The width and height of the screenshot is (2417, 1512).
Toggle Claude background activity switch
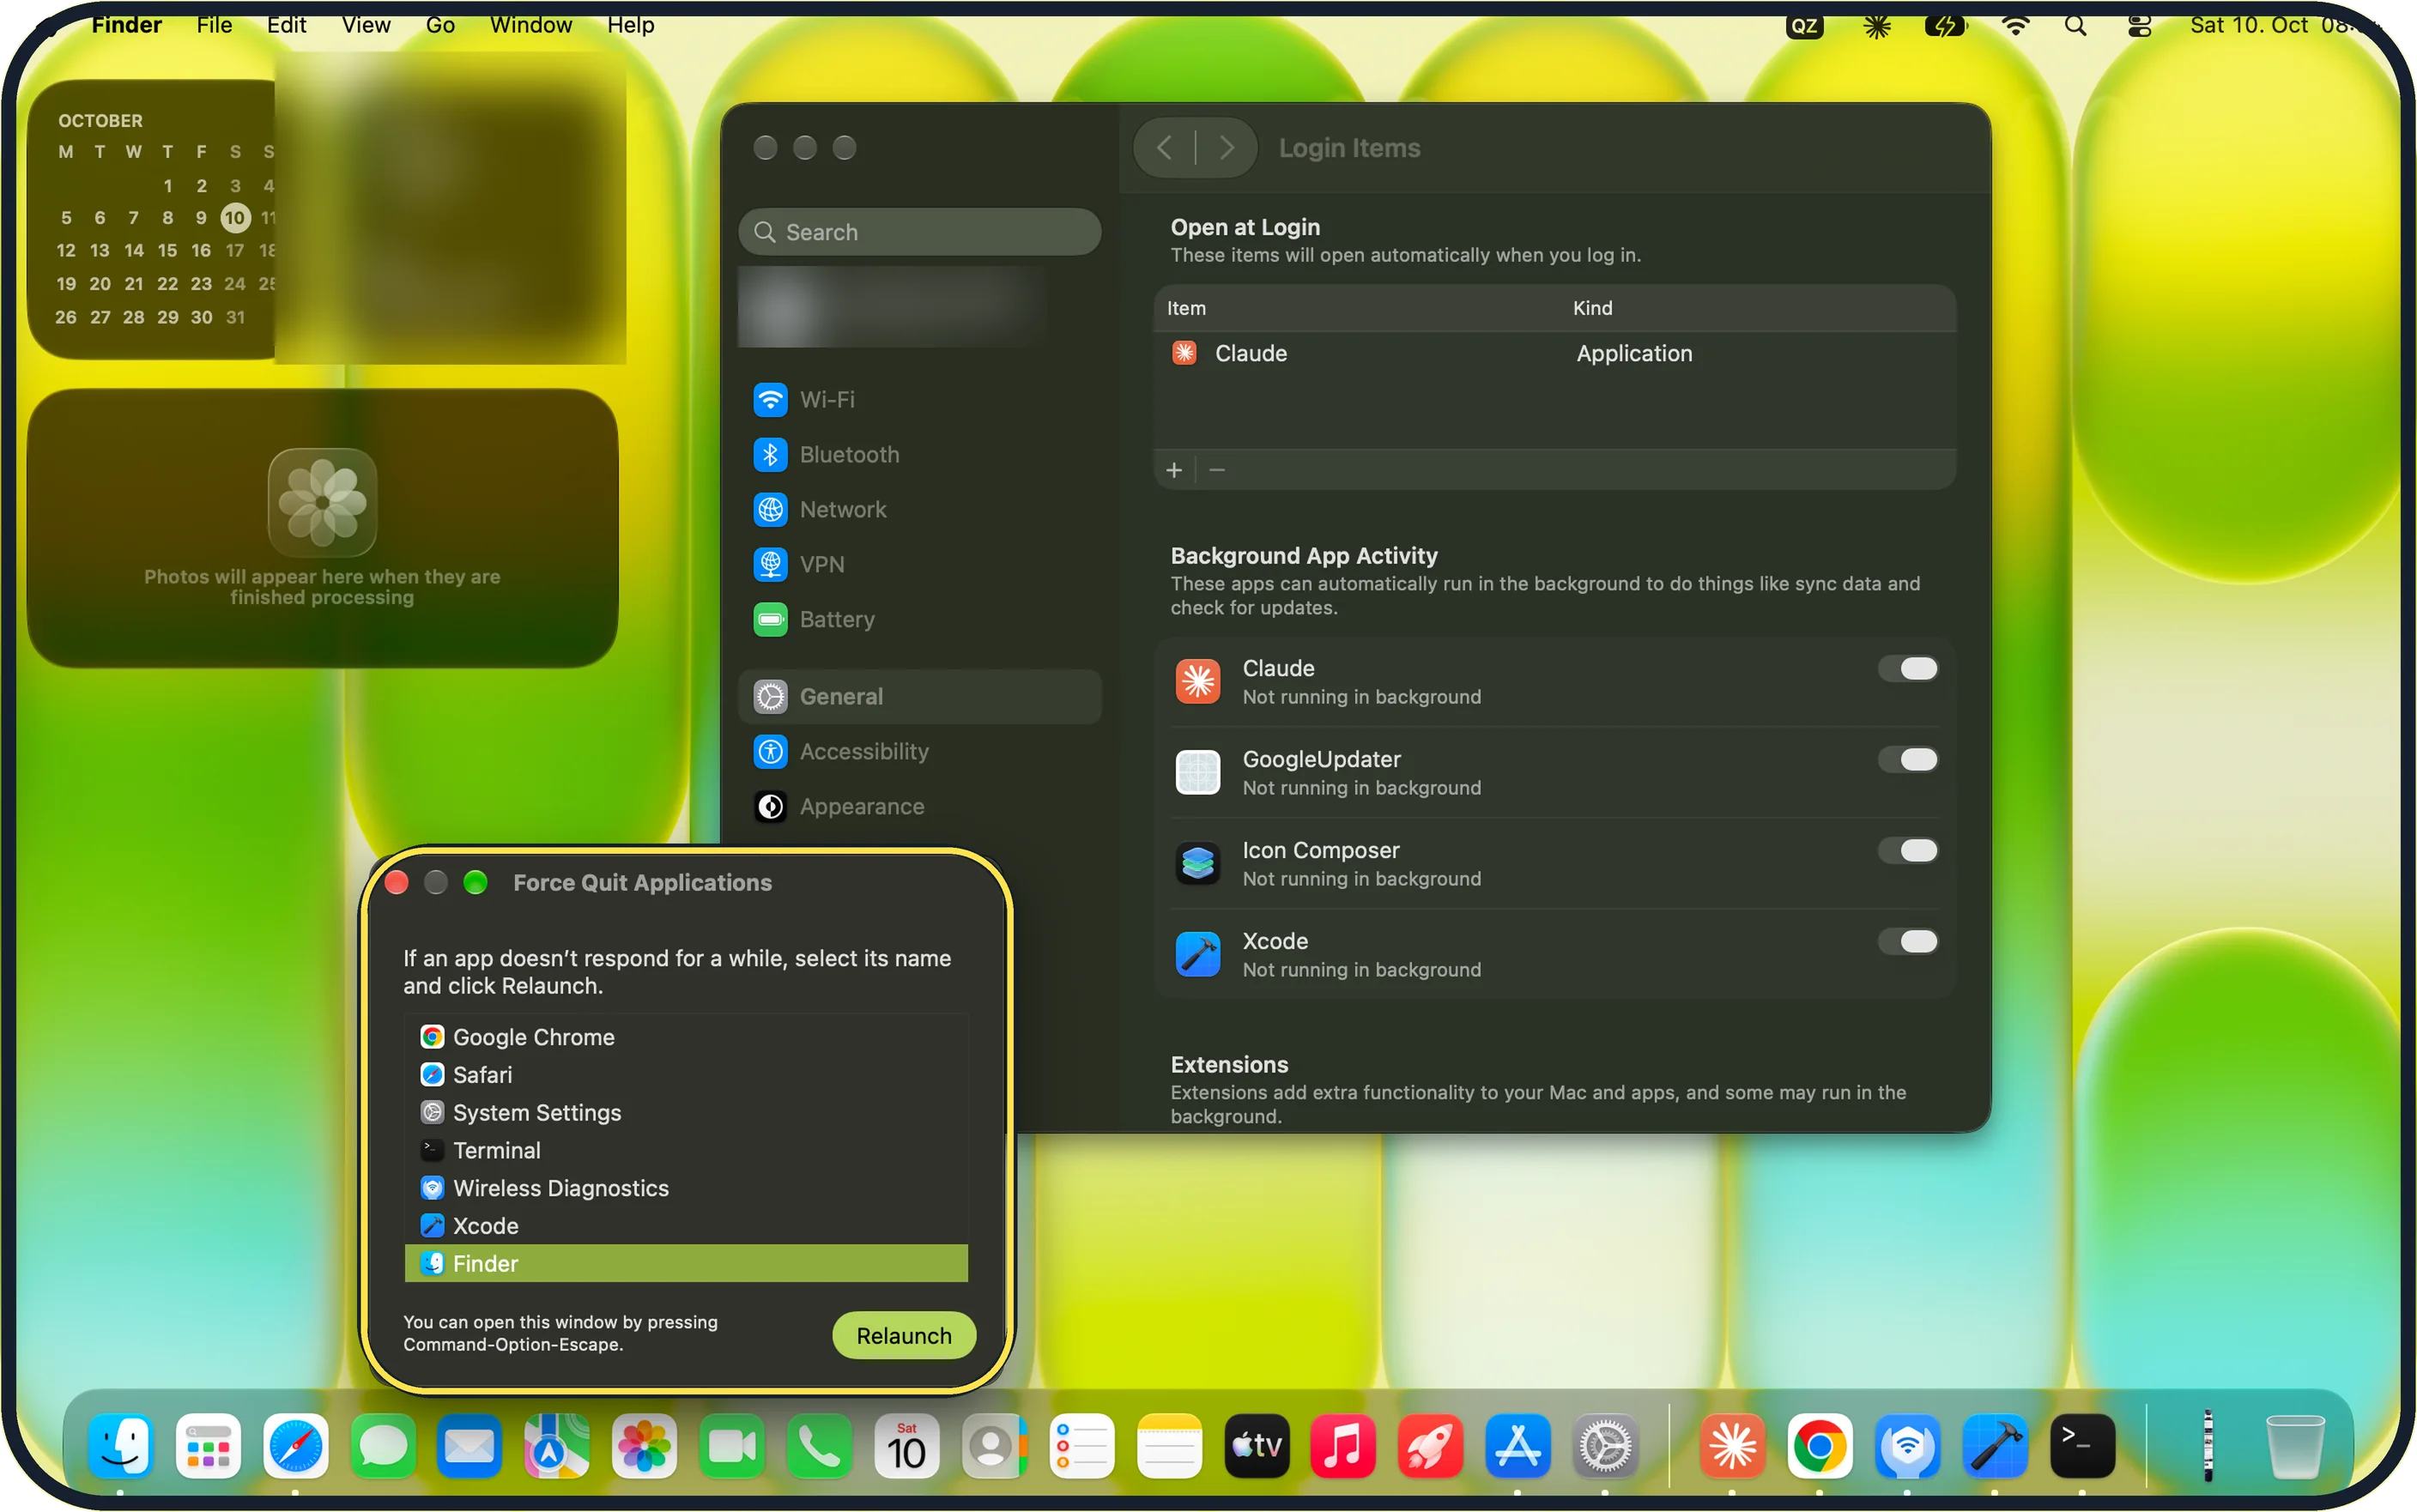point(1908,669)
